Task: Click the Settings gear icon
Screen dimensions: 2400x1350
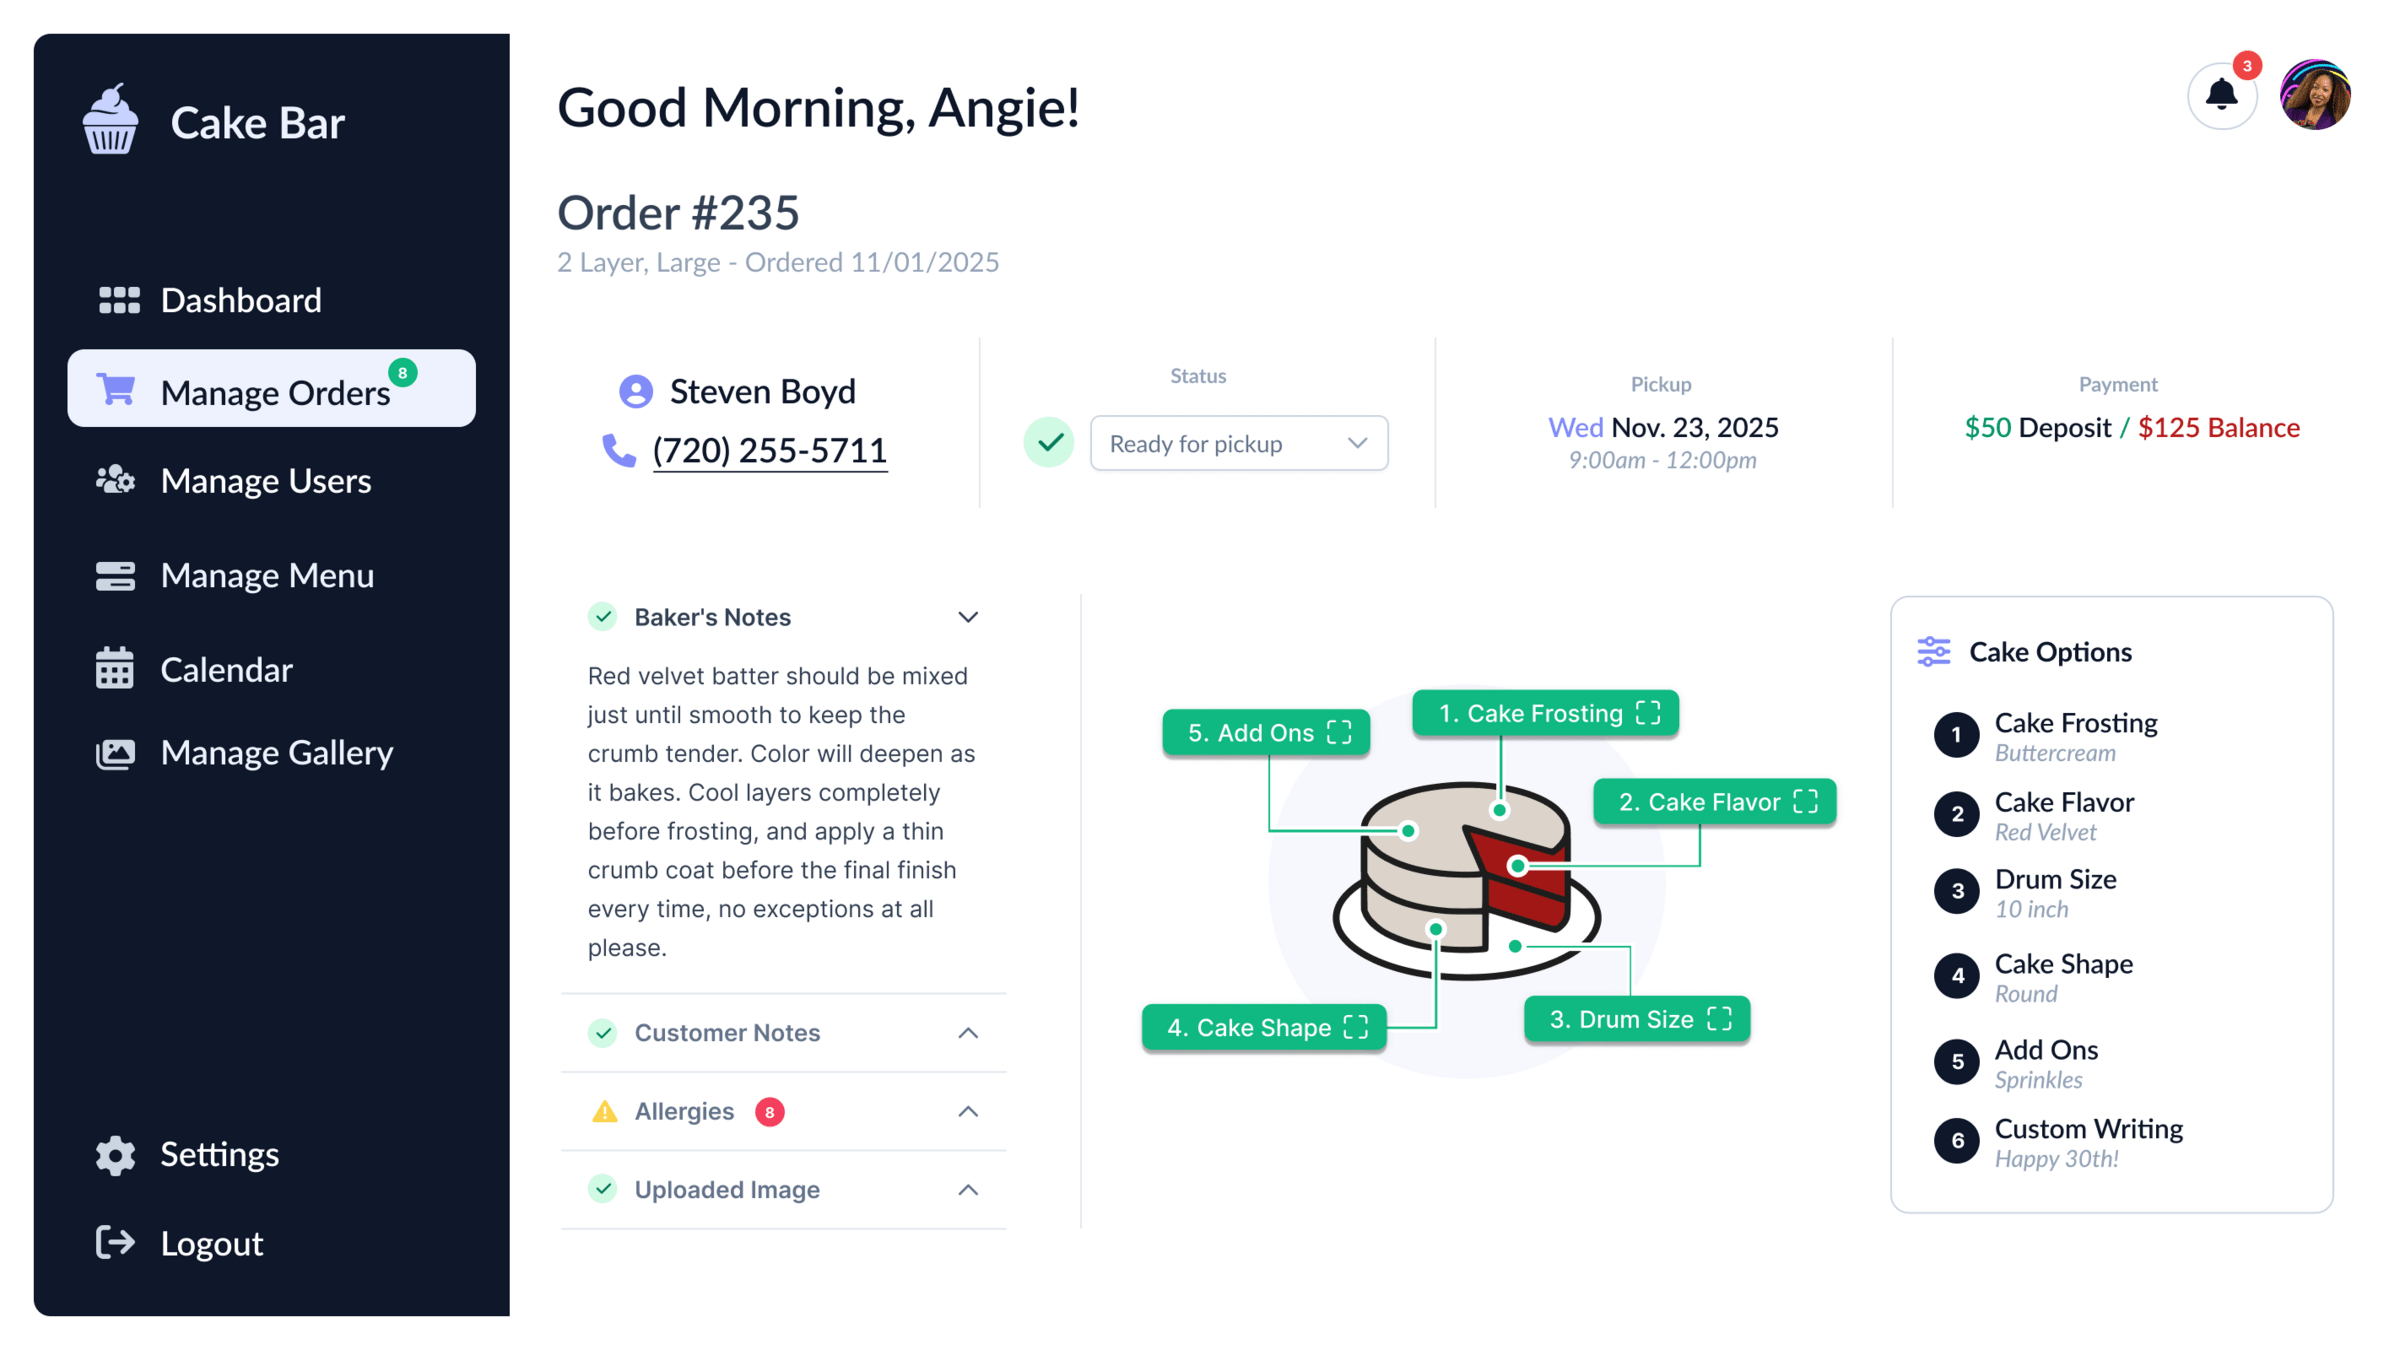Action: (x=115, y=1155)
